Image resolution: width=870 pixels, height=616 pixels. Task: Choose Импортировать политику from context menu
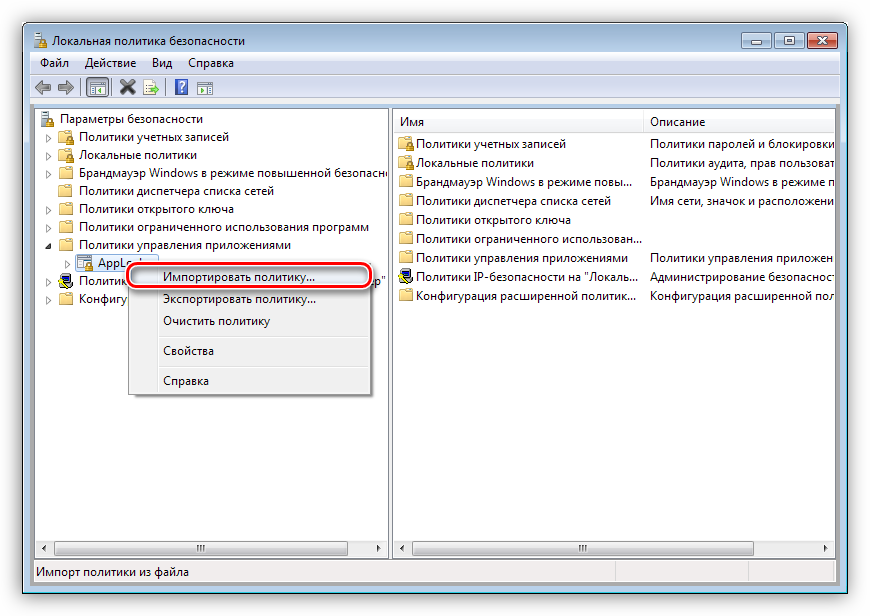pos(239,275)
